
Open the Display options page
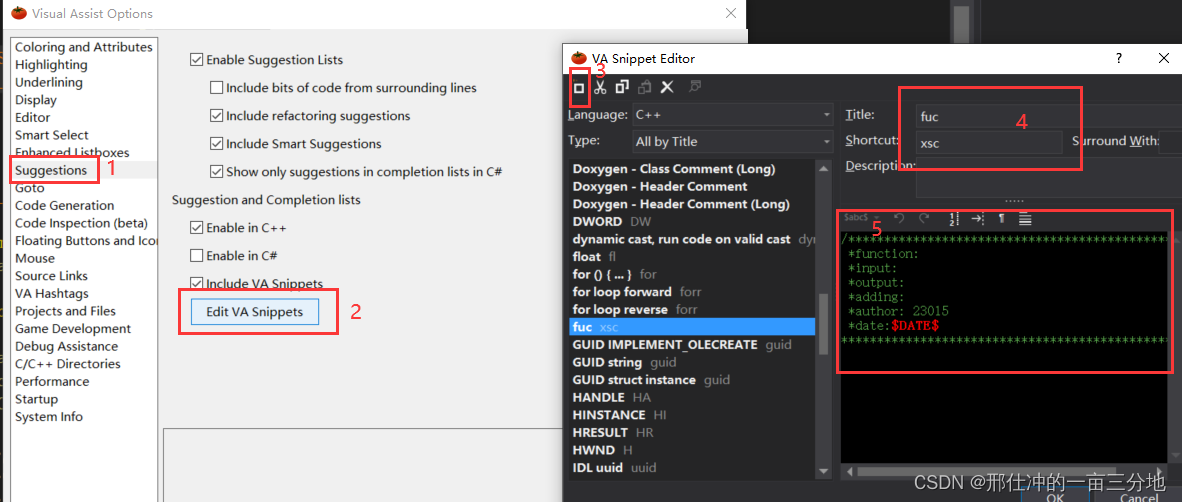[35, 99]
